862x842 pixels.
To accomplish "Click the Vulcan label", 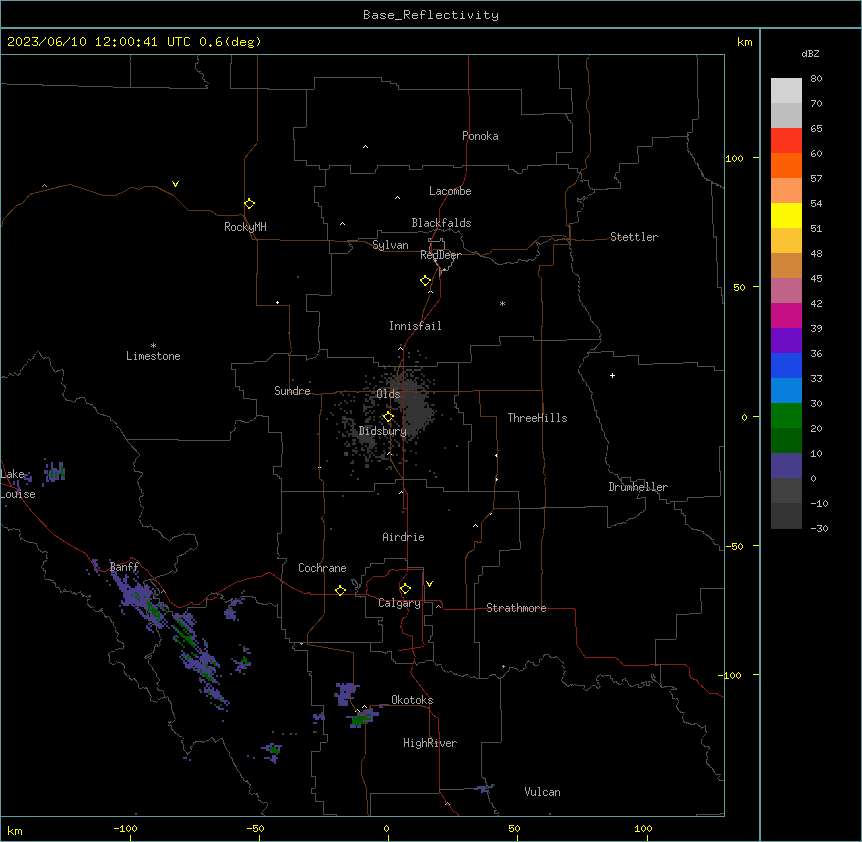I will (543, 792).
